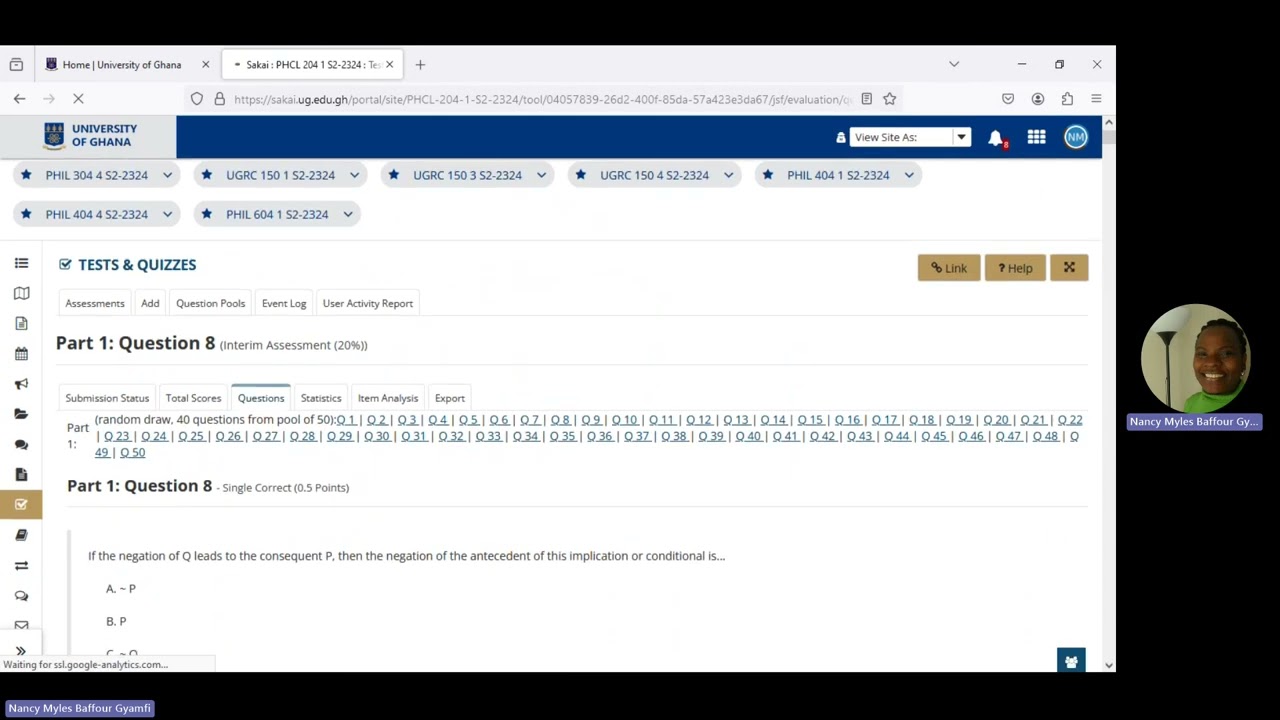The height and width of the screenshot is (720, 1280).
Task: Expand sidebar with double-chevron icon
Action: 20,651
